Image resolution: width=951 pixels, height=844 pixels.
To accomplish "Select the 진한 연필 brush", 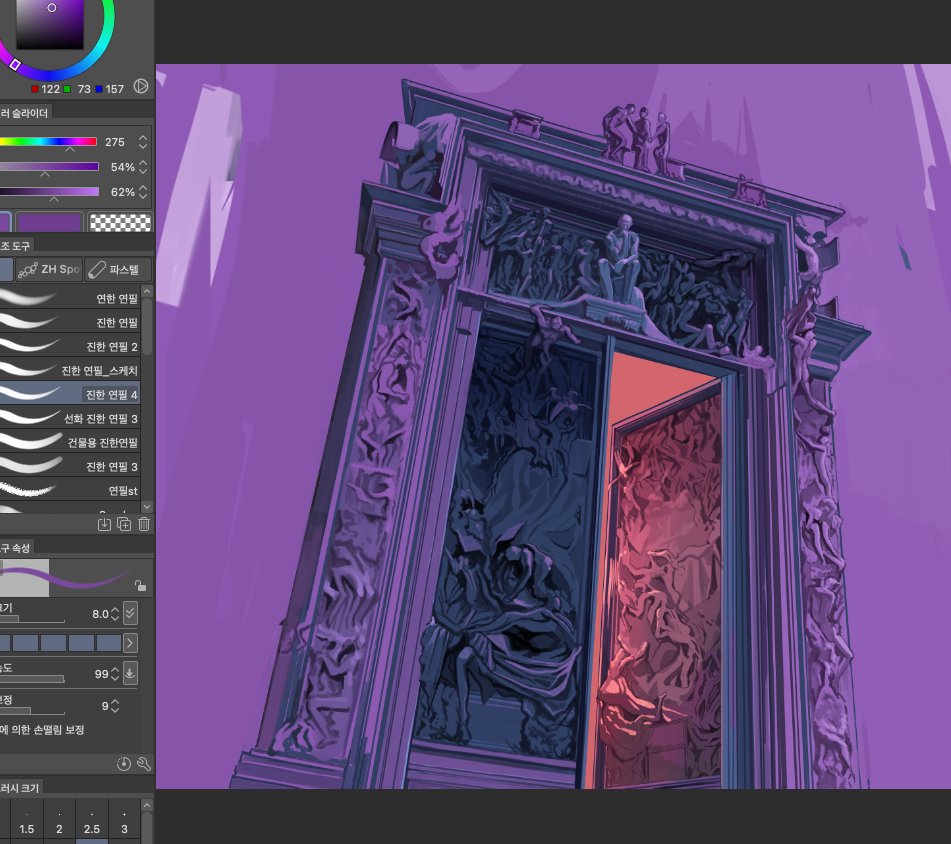I will pyautogui.click(x=70, y=322).
